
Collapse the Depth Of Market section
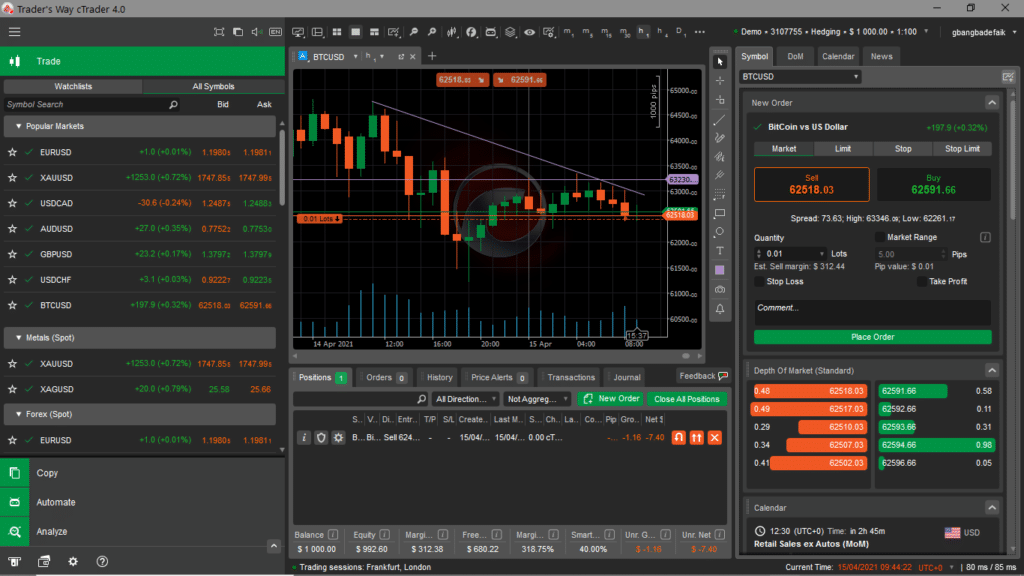coord(991,370)
